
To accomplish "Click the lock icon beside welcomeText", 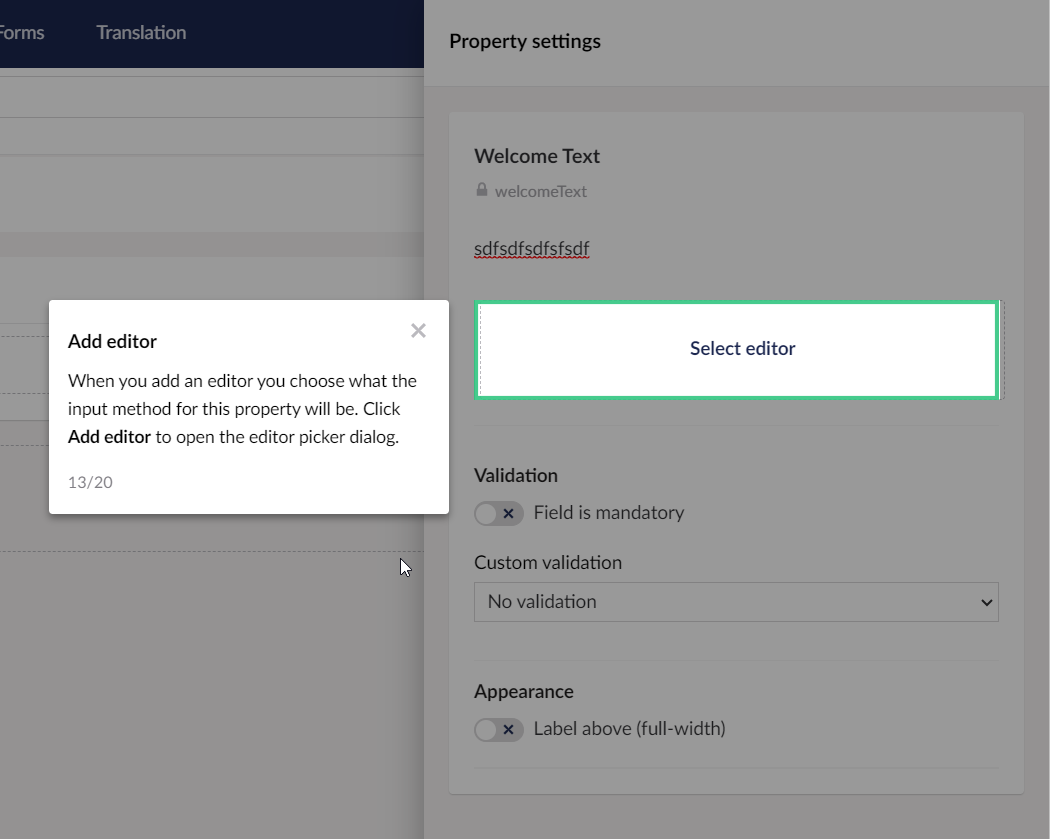I will (481, 189).
